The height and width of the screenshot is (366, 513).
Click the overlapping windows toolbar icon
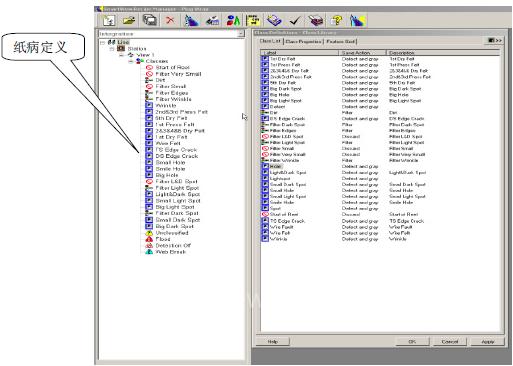(x=150, y=20)
